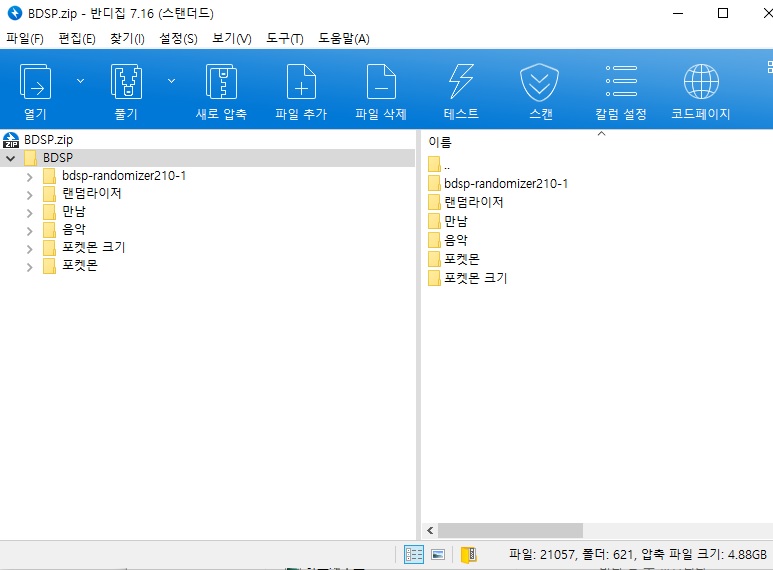Expand the 만남 tree node

point(30,213)
